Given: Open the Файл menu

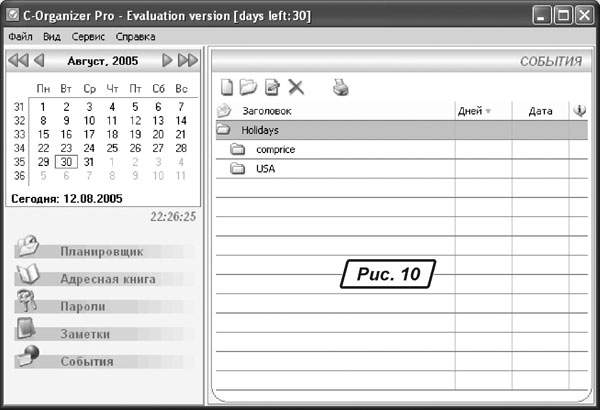Looking at the screenshot, I should [20, 36].
